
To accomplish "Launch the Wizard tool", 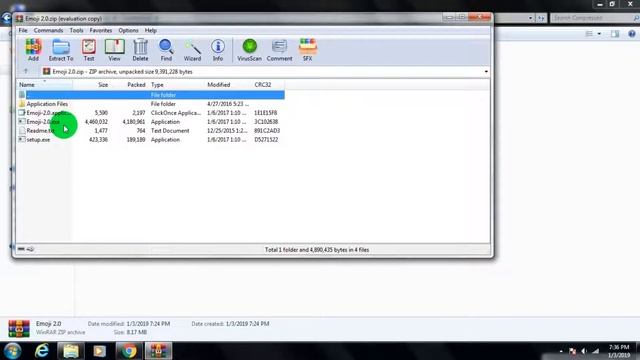I will [192, 50].
